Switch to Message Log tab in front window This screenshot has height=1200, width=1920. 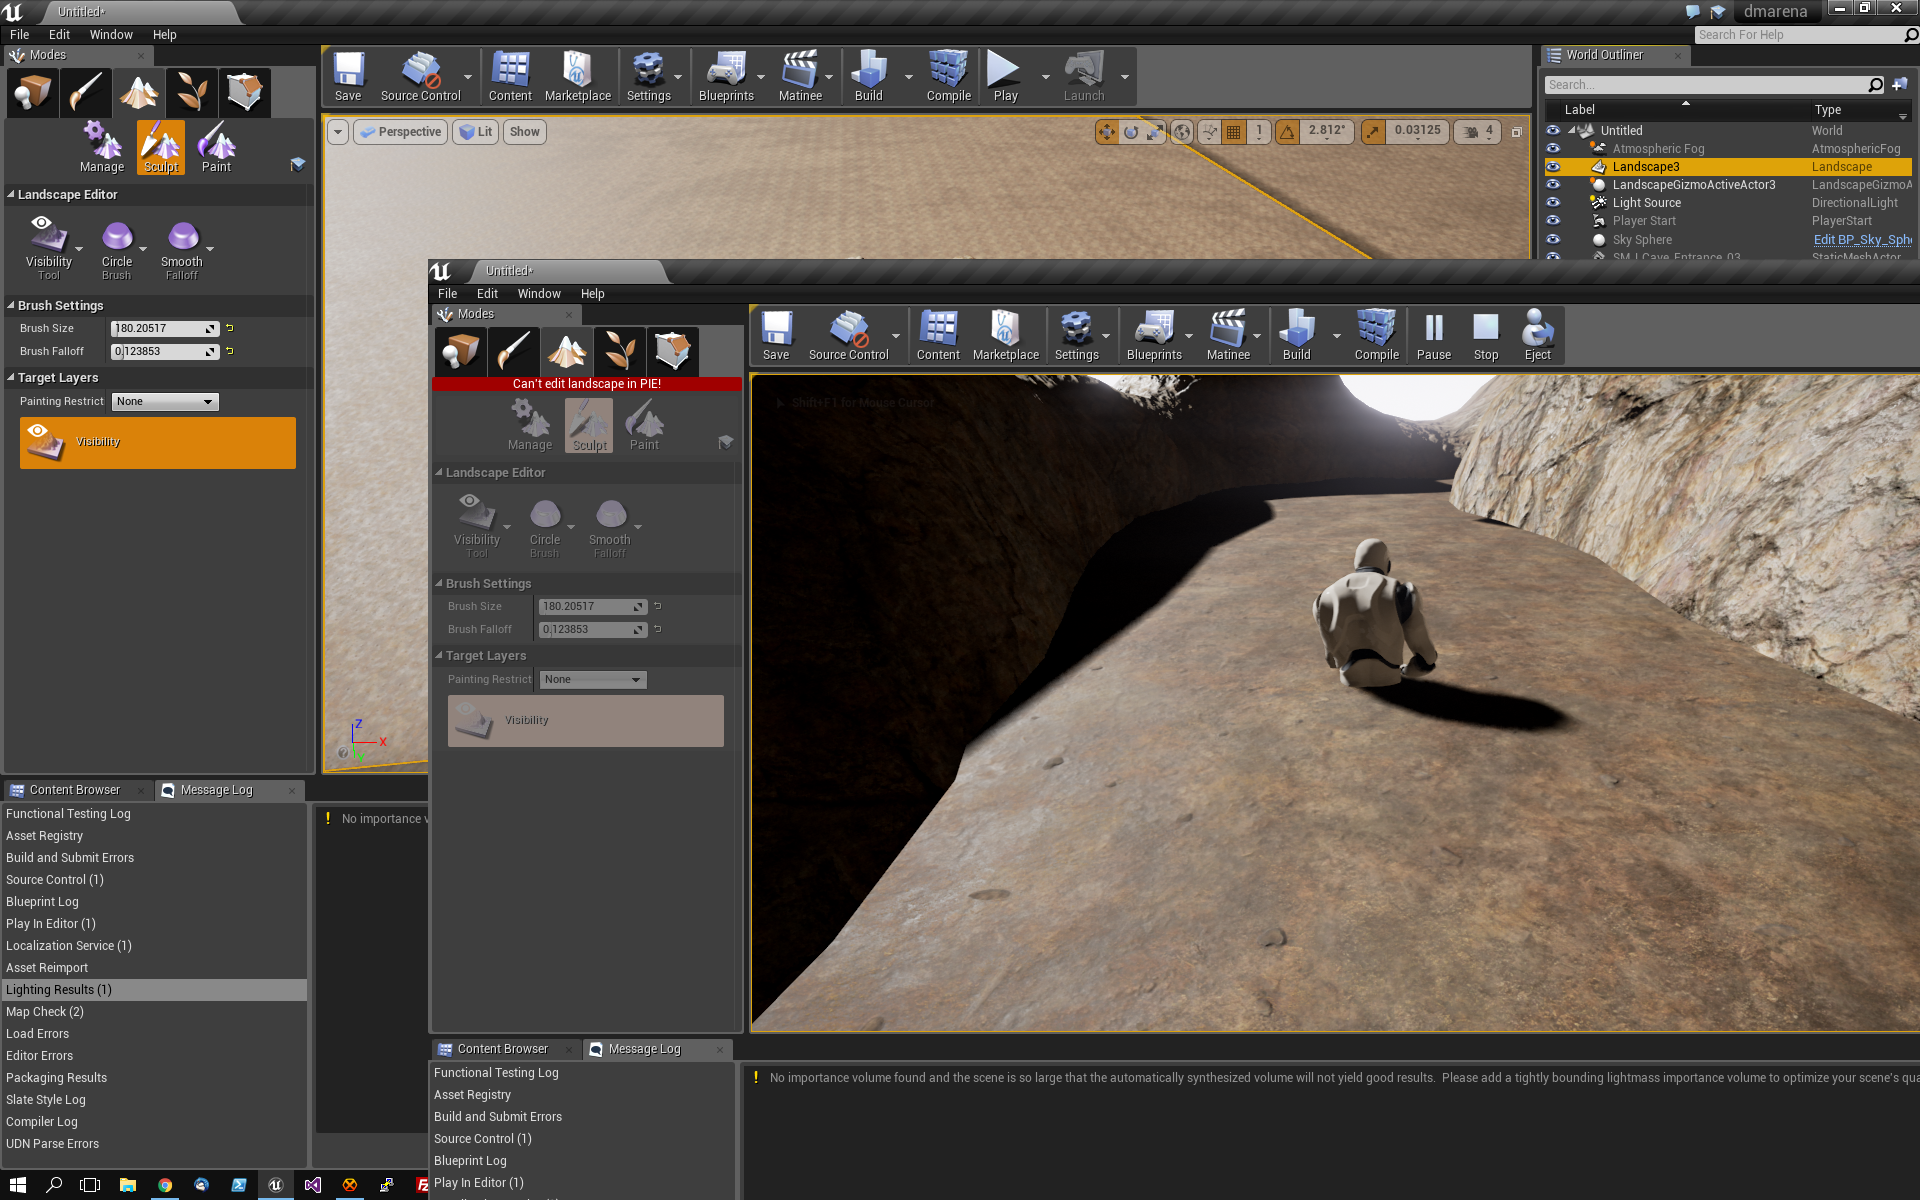[644, 1049]
